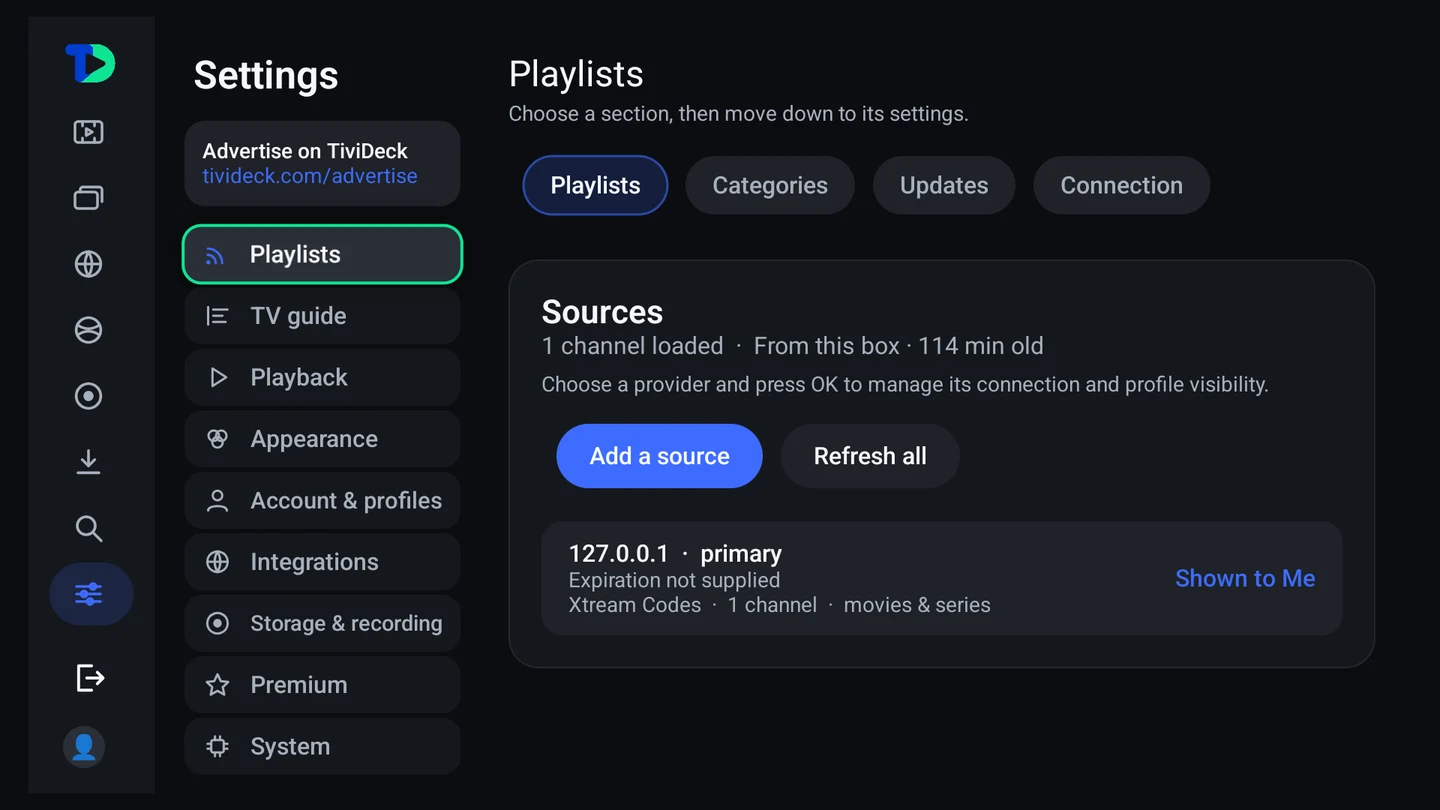Click 'Xtream Codes' source type text
This screenshot has width=1440, height=810.
point(634,605)
